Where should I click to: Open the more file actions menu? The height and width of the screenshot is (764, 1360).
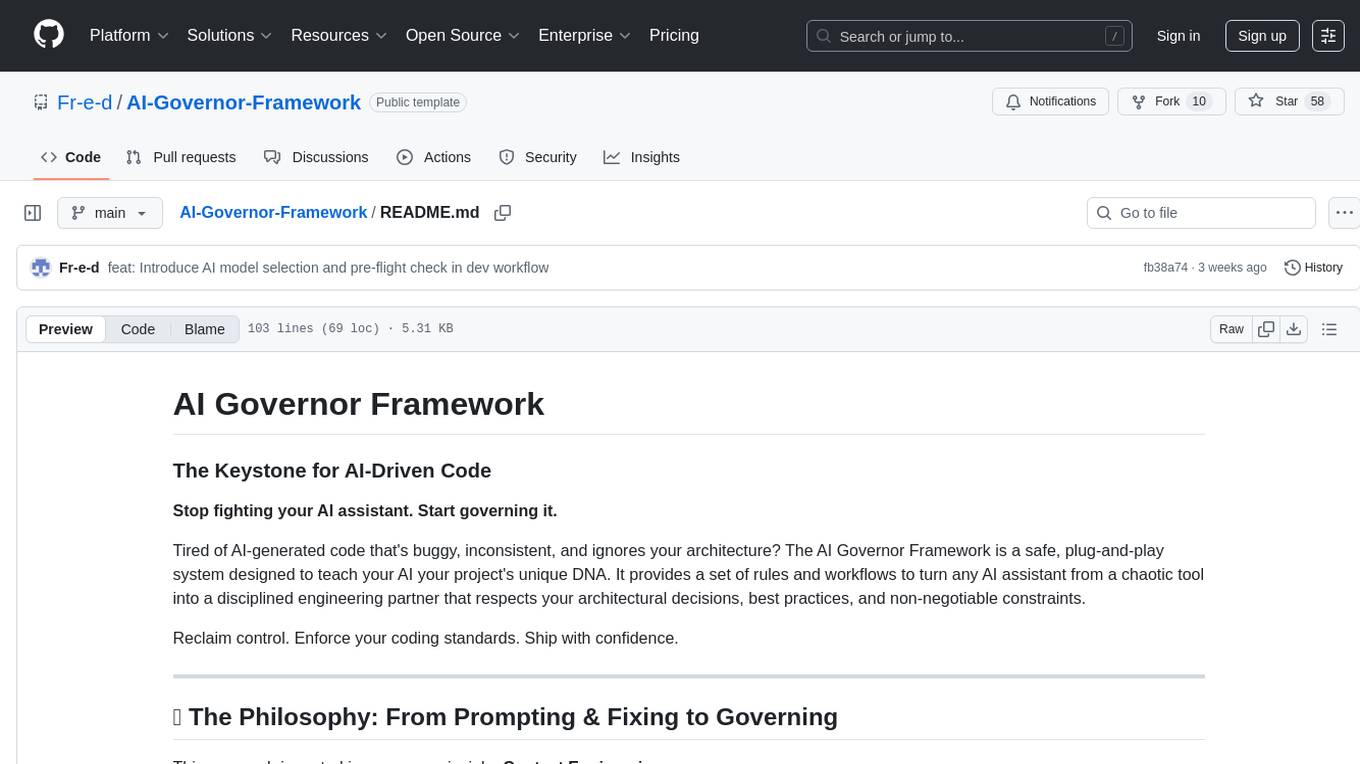1344,213
